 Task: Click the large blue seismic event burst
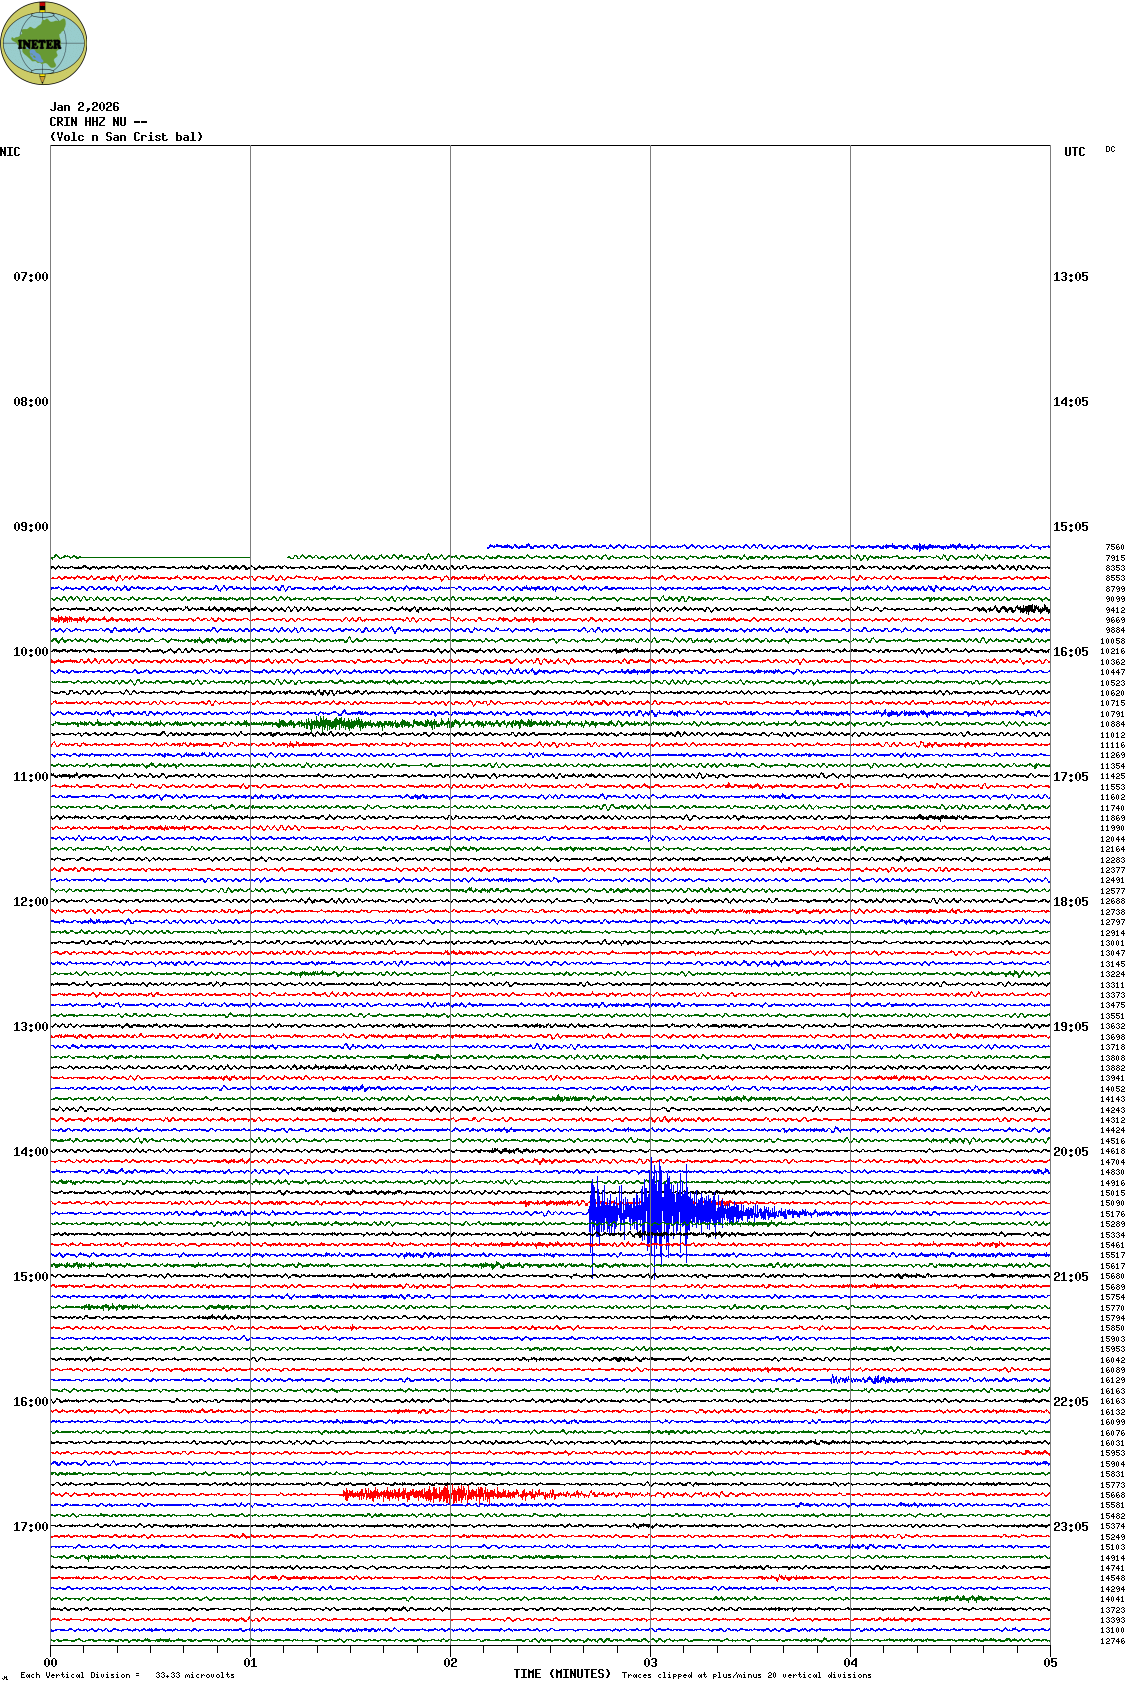(660, 1211)
